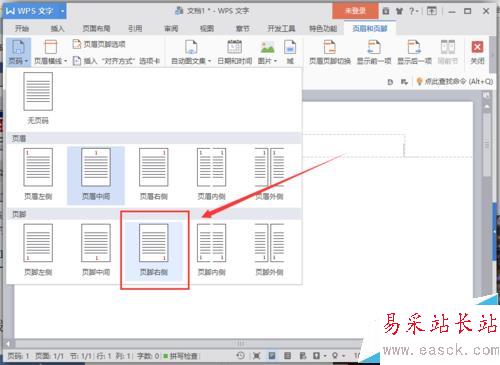500x365 pixels.
Task: Switch to the 审阅 tab
Action: pos(171,29)
